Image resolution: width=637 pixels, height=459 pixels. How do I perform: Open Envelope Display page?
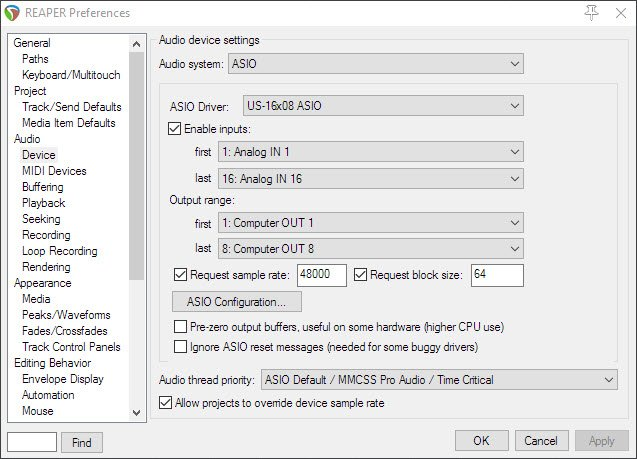pyautogui.click(x=63, y=379)
